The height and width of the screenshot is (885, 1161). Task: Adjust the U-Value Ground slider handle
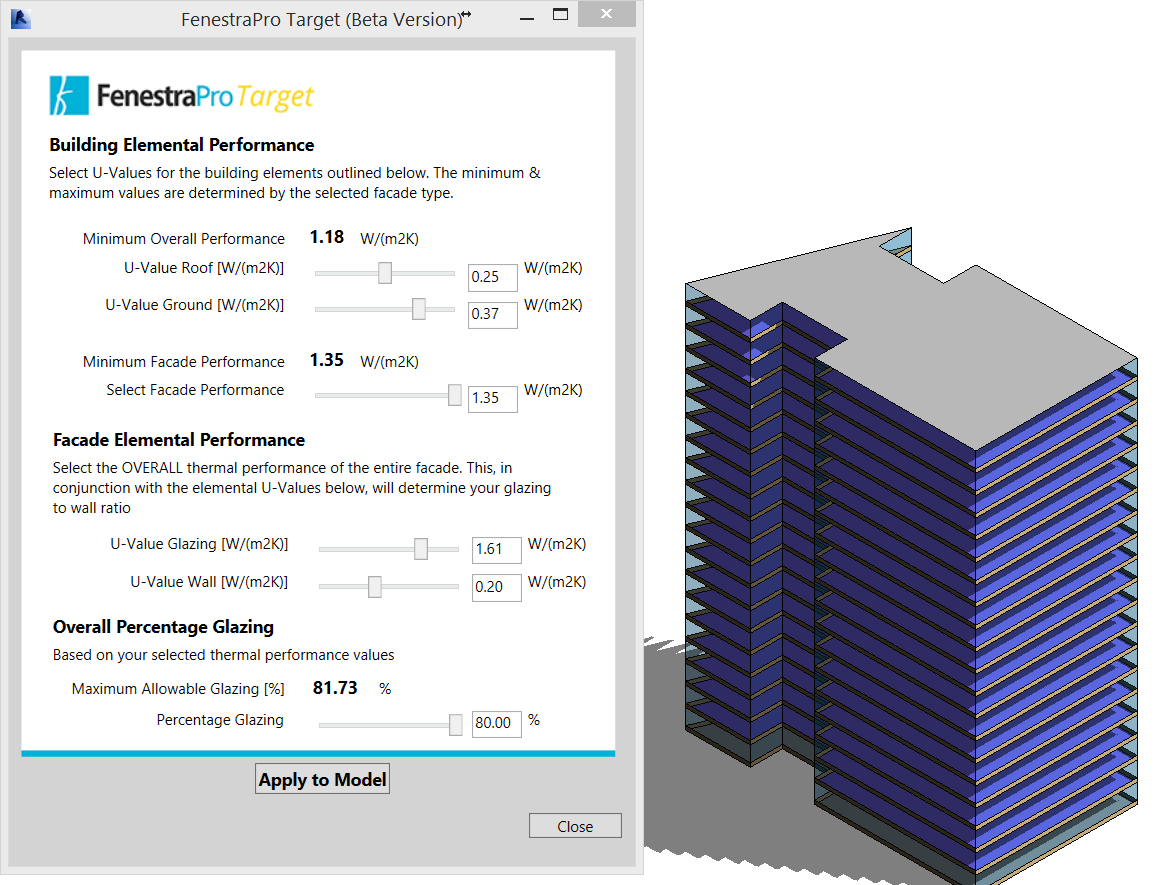[x=419, y=309]
